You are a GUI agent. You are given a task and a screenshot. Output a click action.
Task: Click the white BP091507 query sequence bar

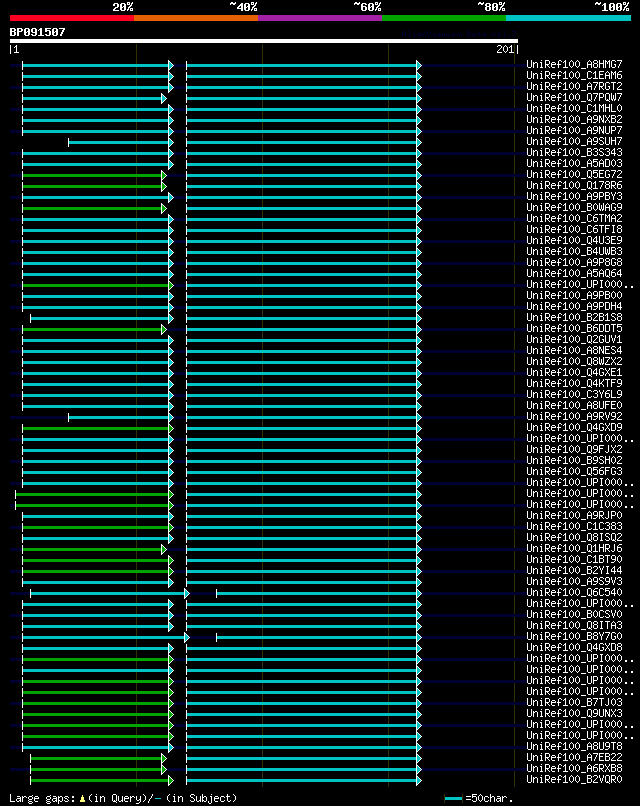tap(264, 41)
